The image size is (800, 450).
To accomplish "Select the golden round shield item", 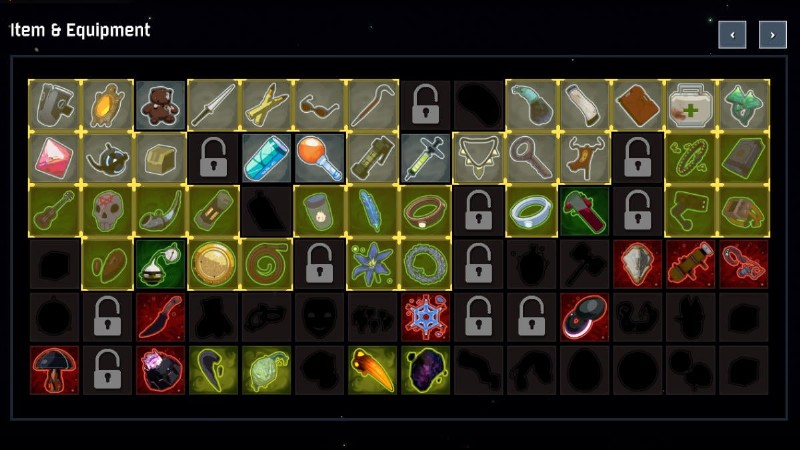I will coord(213,264).
